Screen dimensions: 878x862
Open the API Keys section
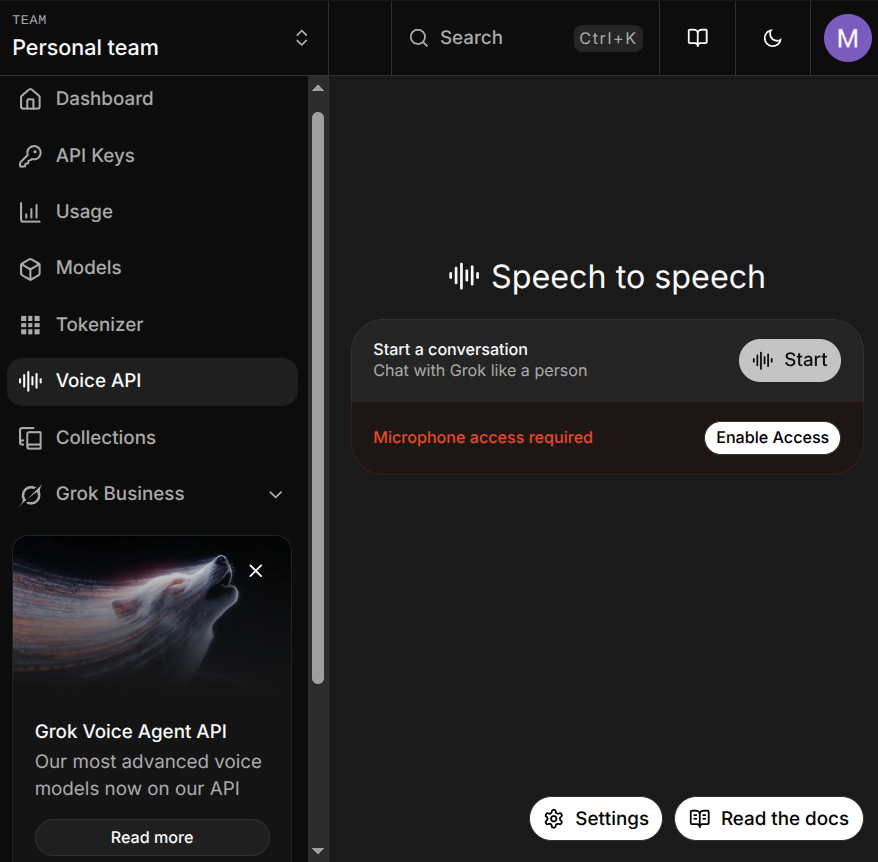95,155
